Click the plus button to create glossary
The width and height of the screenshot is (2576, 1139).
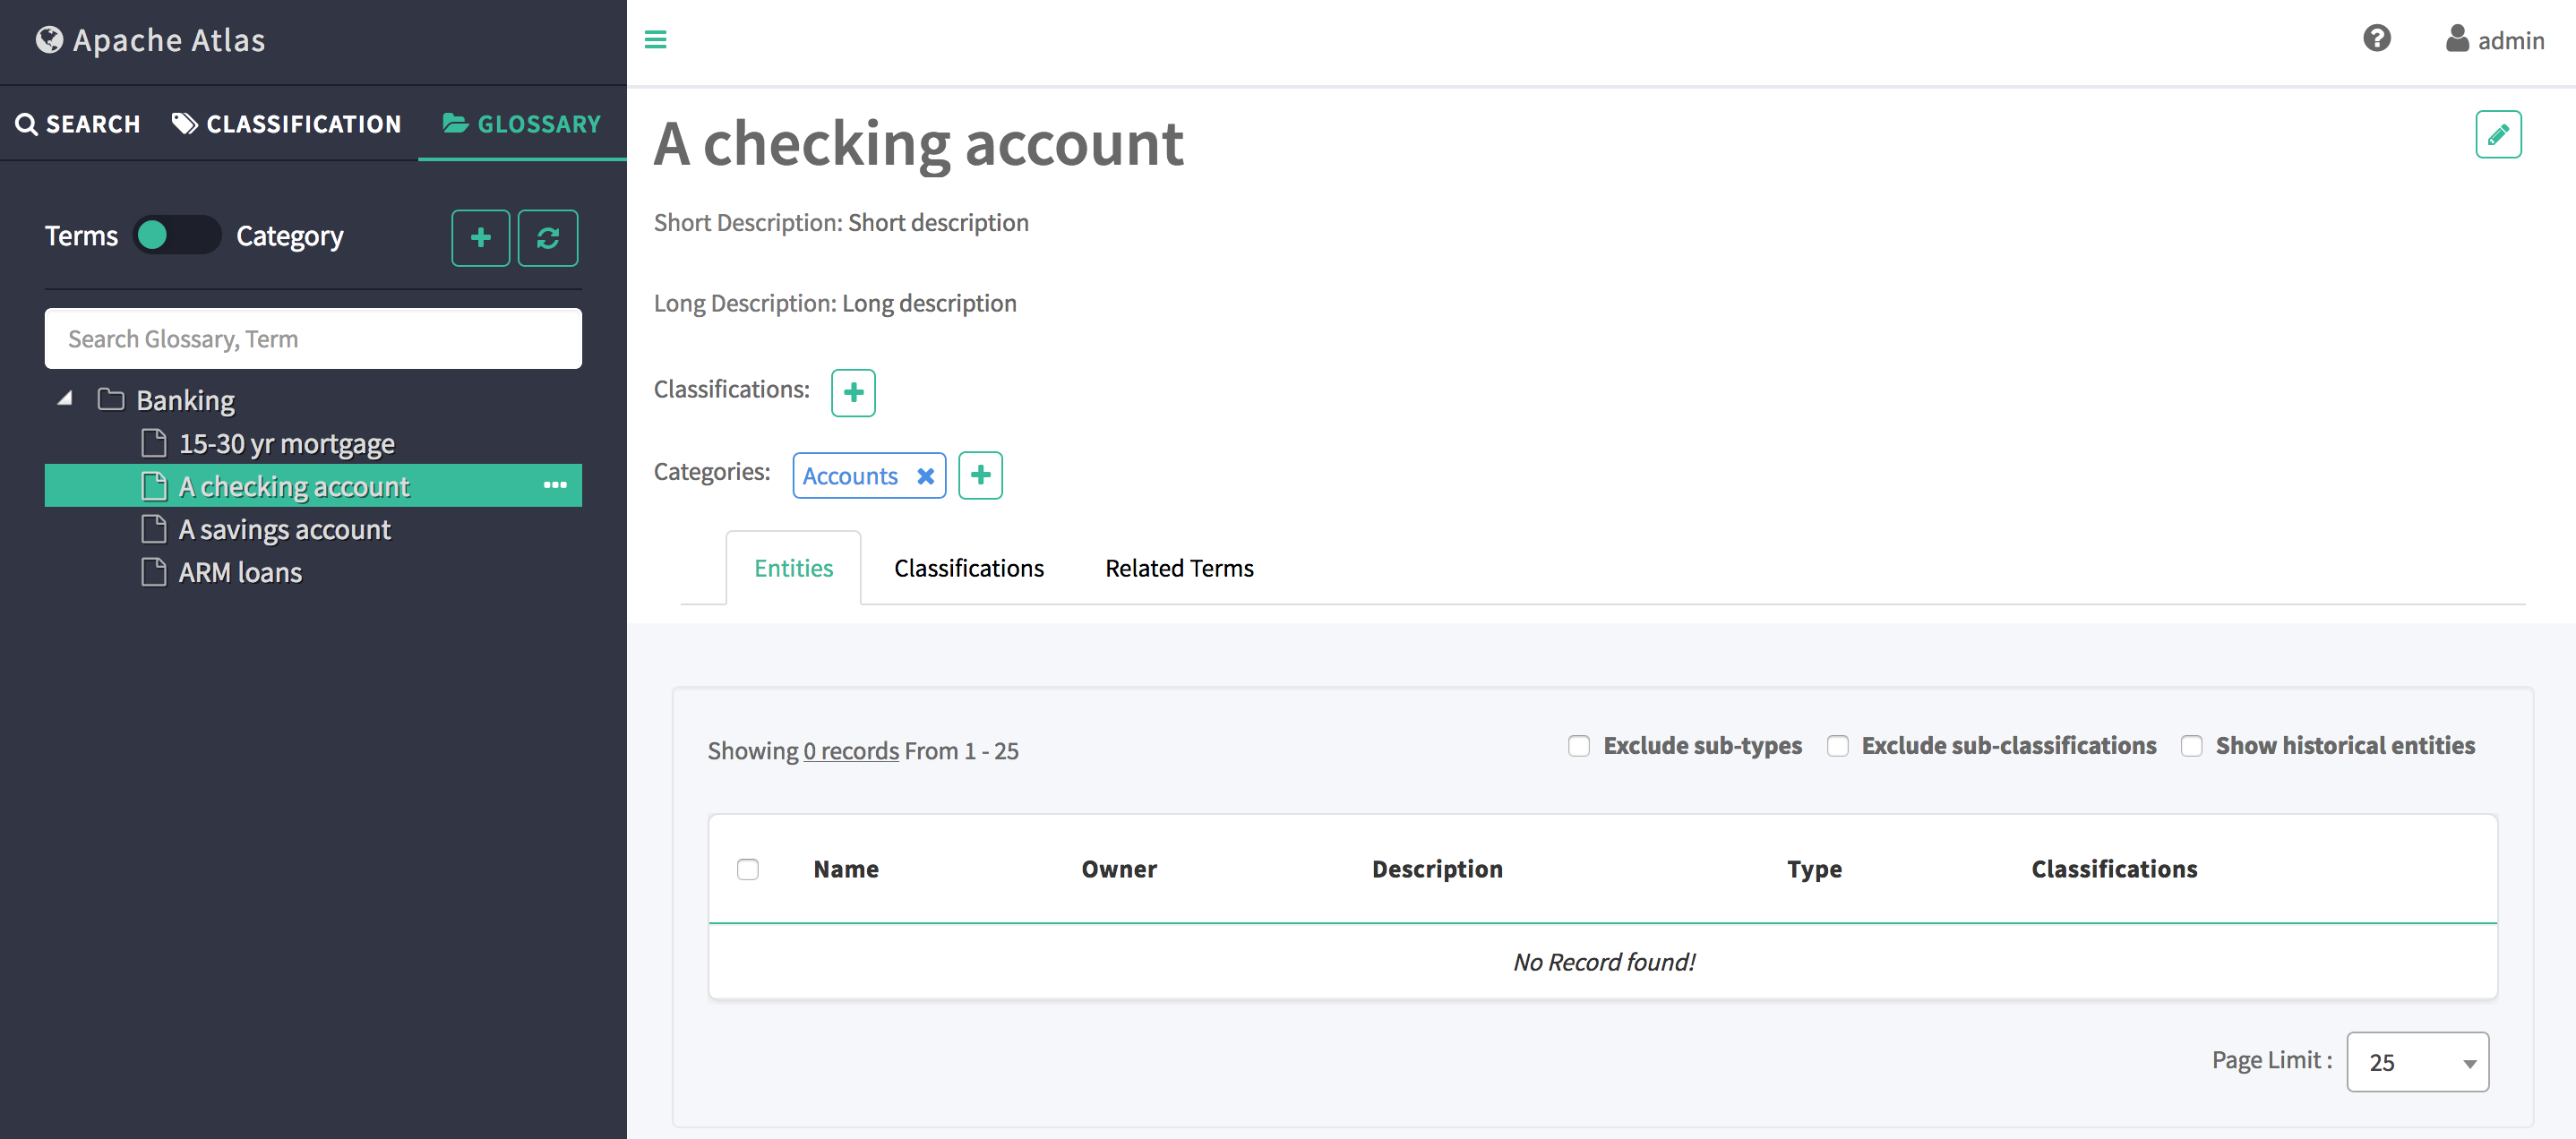(x=480, y=238)
